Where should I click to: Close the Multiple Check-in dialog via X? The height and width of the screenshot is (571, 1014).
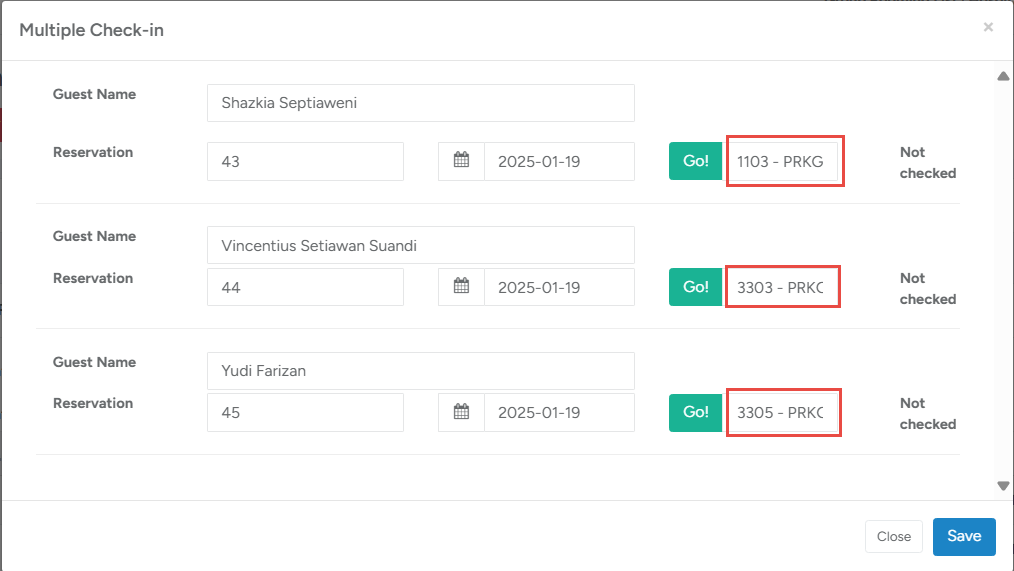point(988,28)
